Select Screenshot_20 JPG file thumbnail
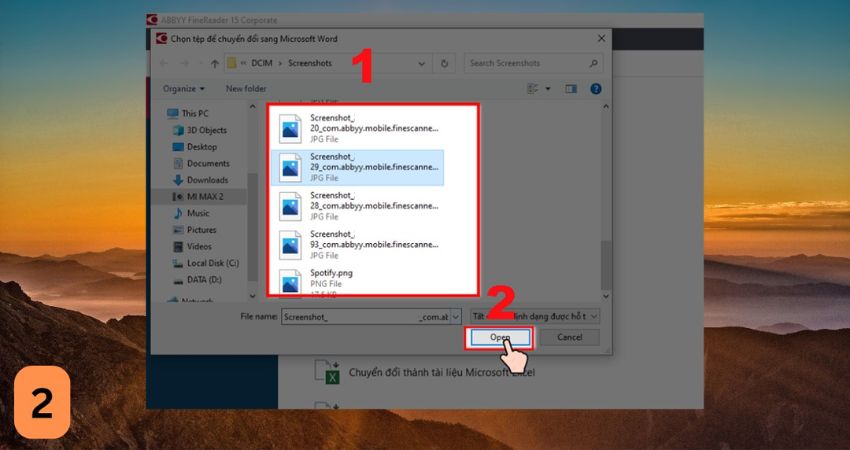This screenshot has height=450, width=850. click(x=290, y=127)
